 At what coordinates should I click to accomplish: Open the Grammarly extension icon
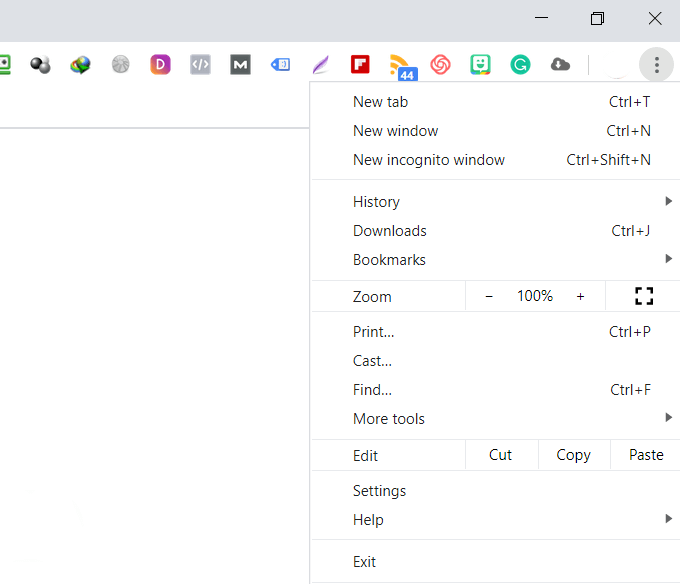[520, 65]
